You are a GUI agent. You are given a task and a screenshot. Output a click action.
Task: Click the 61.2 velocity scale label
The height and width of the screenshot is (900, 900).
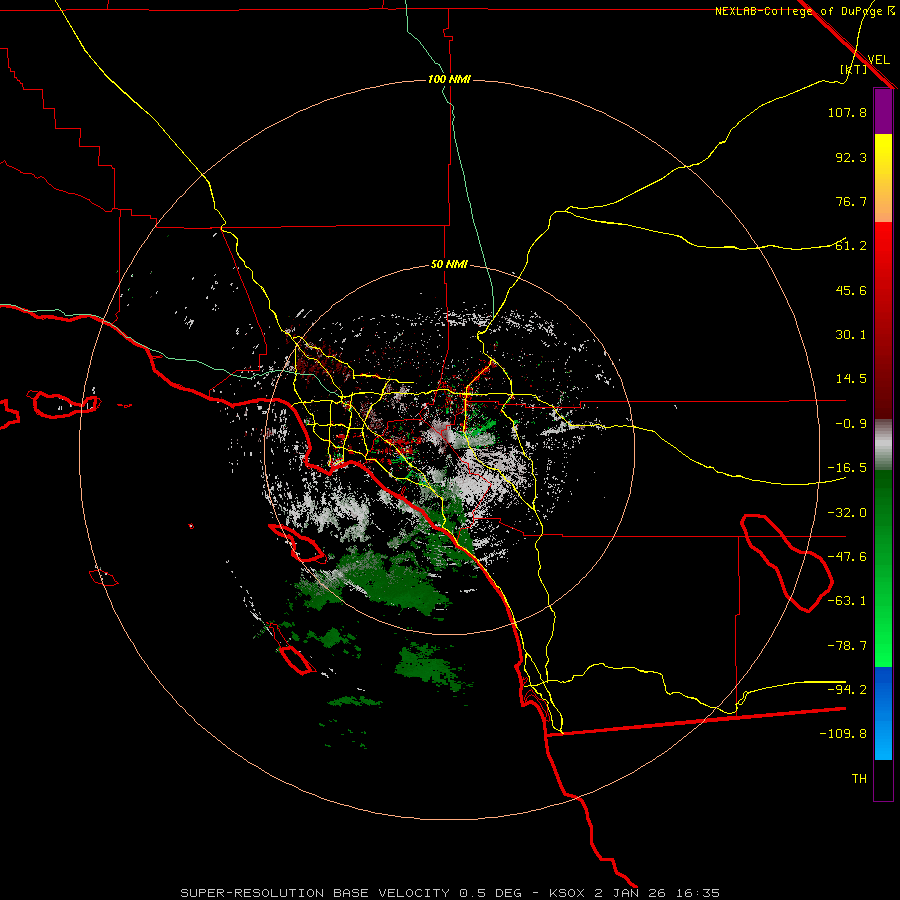(x=851, y=246)
